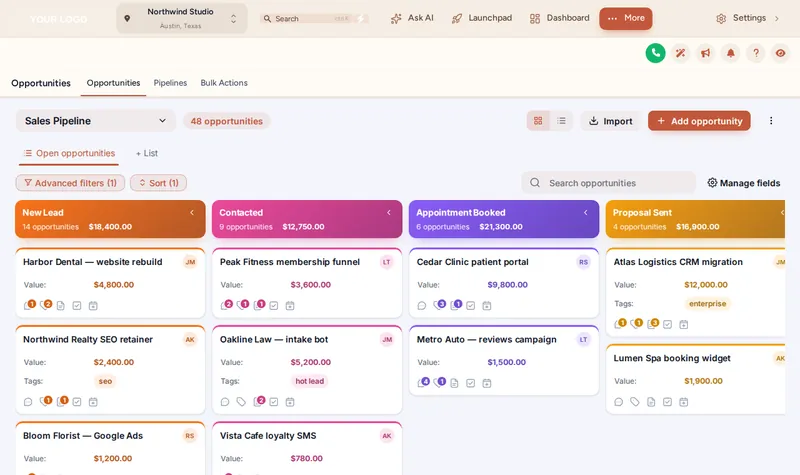Toggle tasks checkbox icon on Harbor Dental card
Image resolution: width=800 pixels, height=475 pixels.
[x=77, y=306]
